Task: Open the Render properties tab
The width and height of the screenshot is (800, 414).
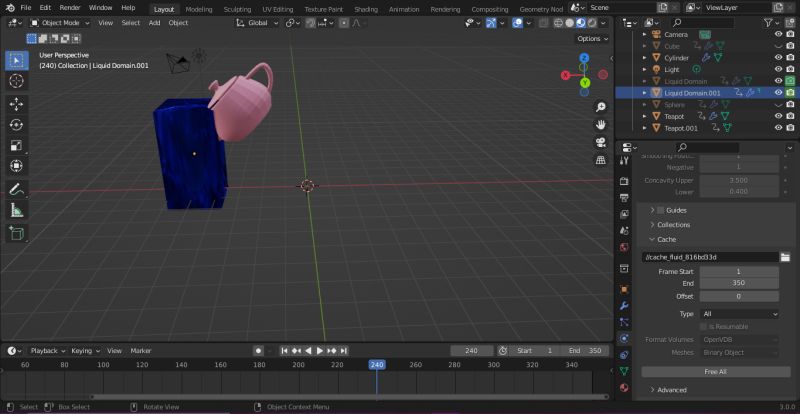Action: point(624,181)
